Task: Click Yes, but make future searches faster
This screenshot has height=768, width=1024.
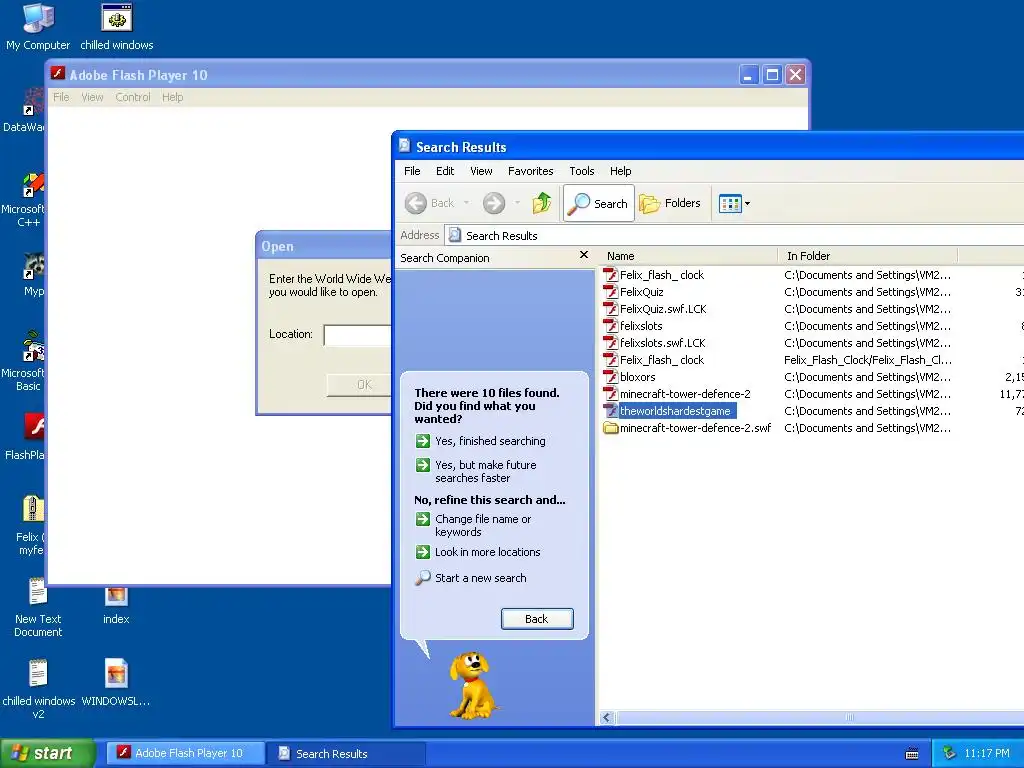Action: click(x=477, y=471)
